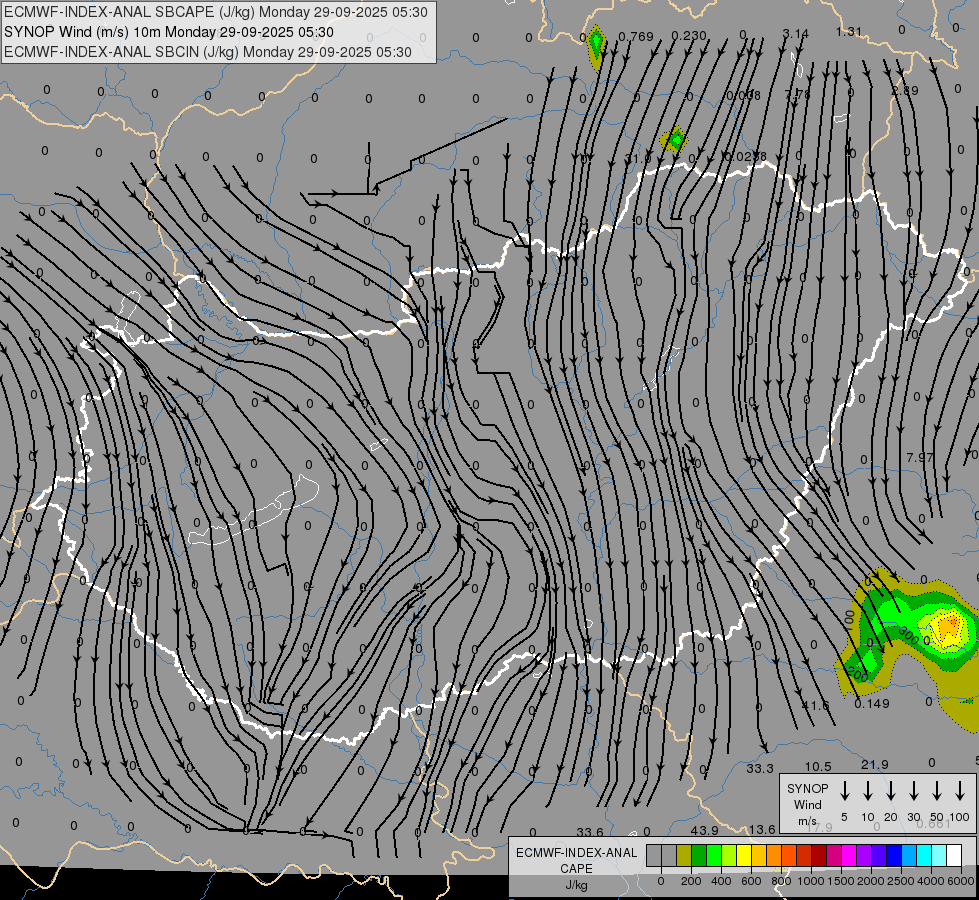
Task: Pick the pure blue swatch left of 2500
Action: tap(894, 856)
